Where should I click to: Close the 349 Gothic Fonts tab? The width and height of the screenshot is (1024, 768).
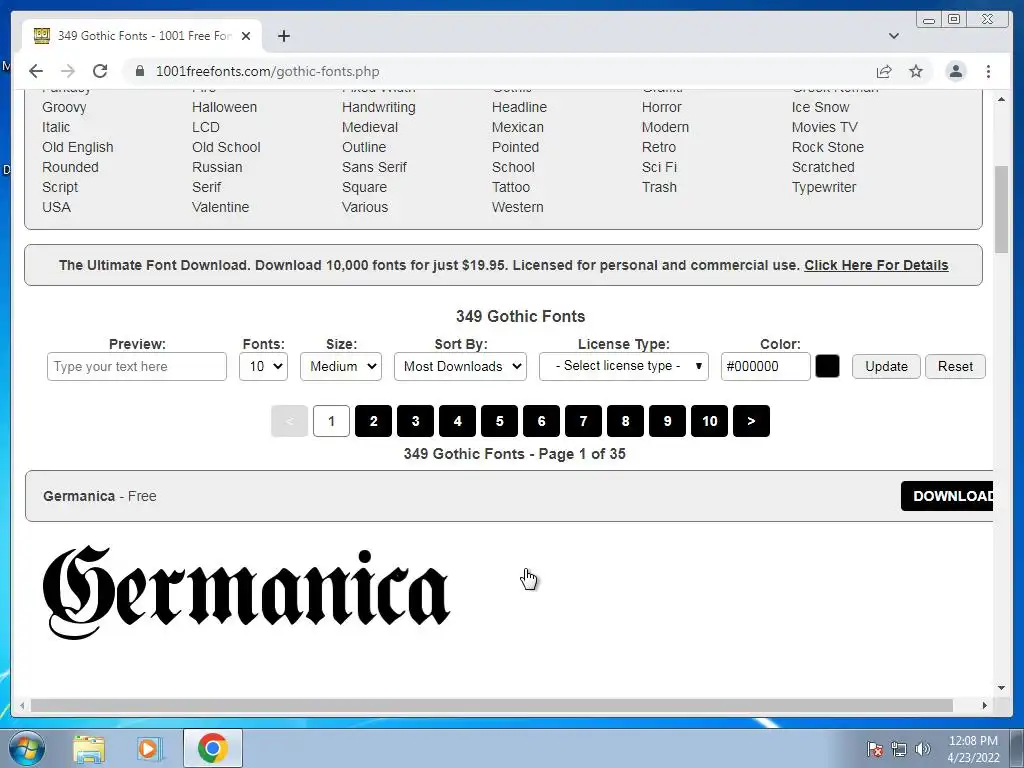[x=246, y=36]
